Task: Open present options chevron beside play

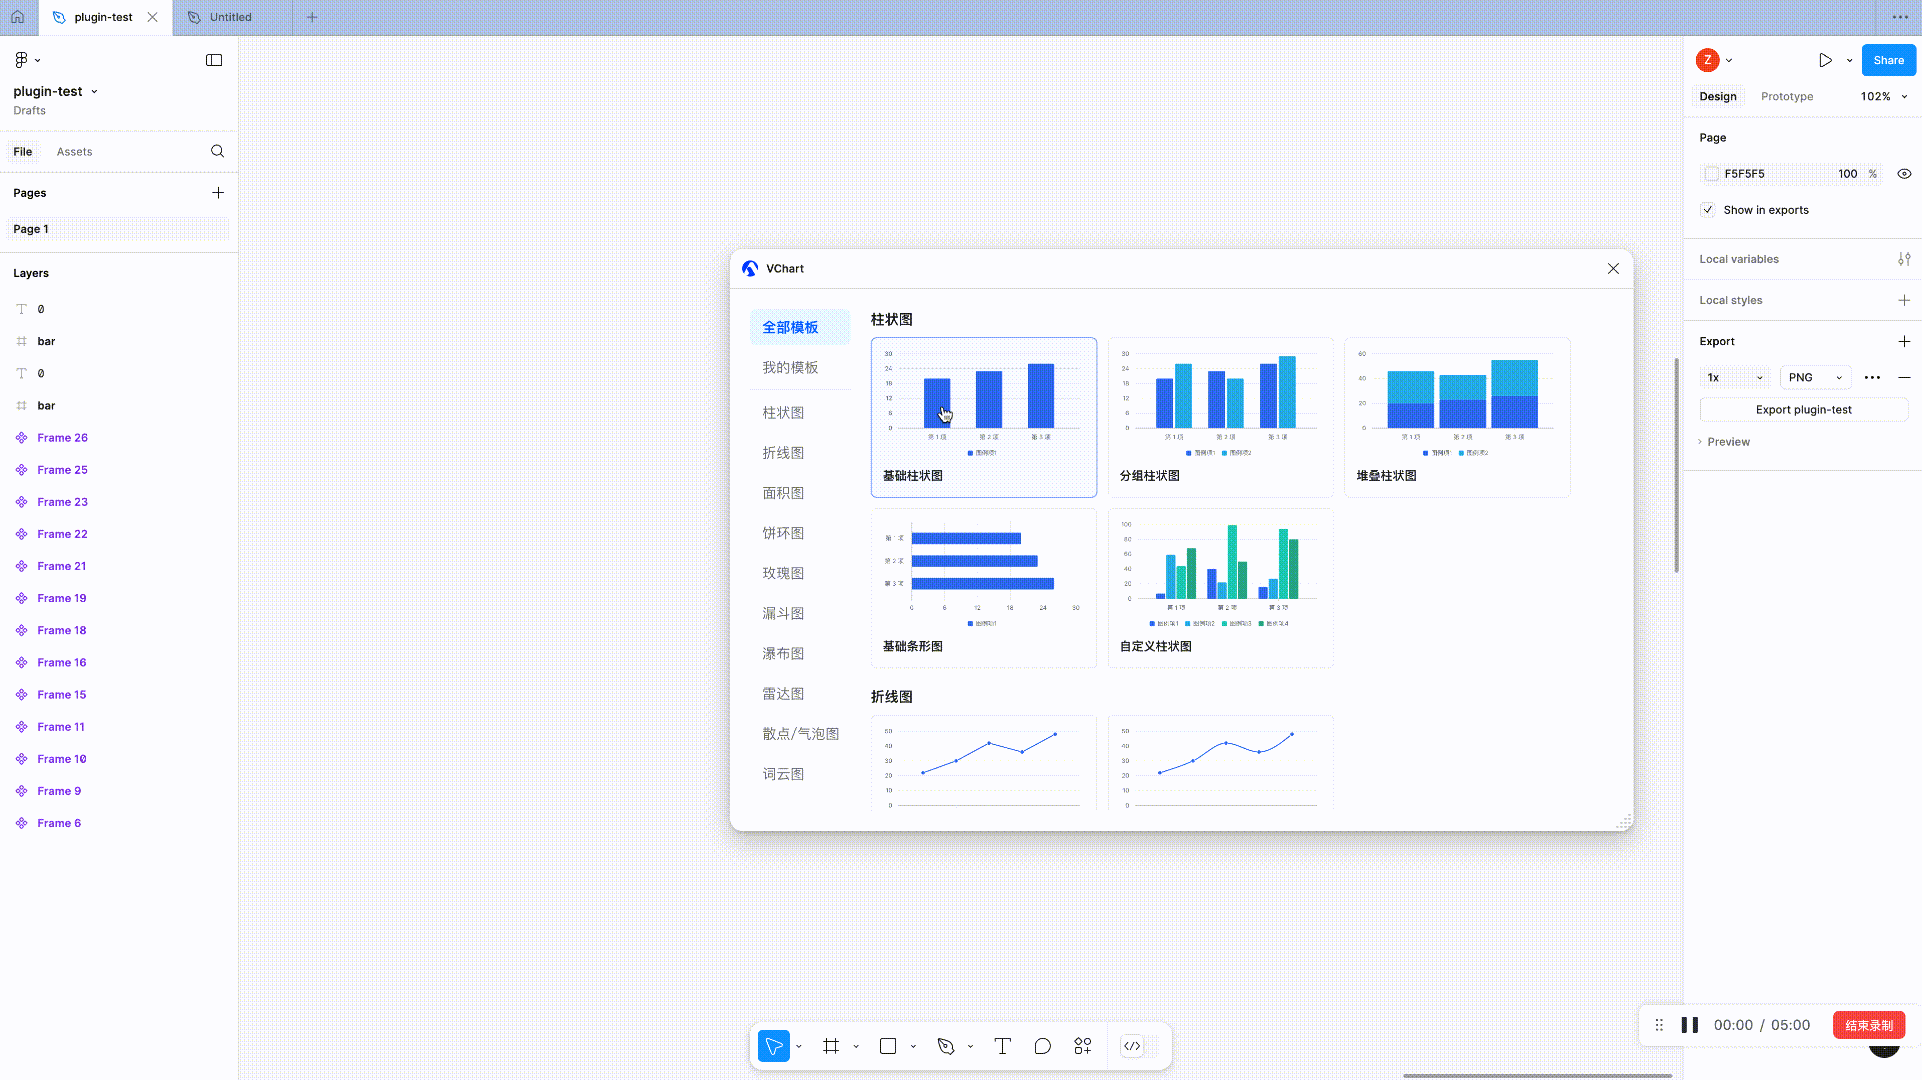Action: (1849, 61)
